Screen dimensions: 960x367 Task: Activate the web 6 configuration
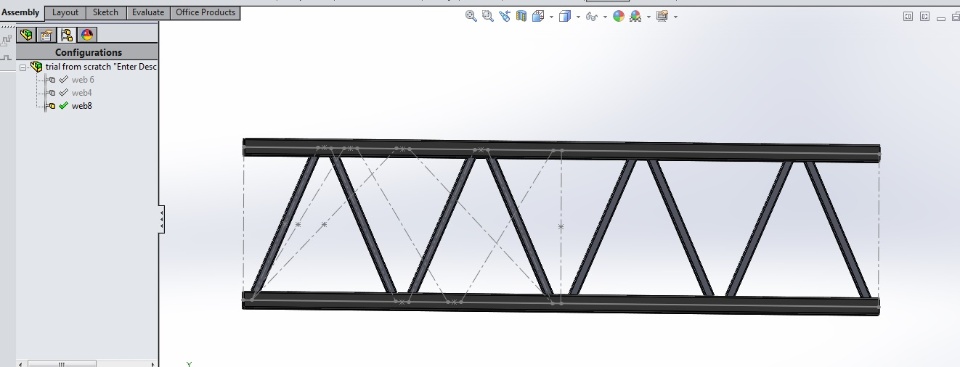tap(83, 80)
